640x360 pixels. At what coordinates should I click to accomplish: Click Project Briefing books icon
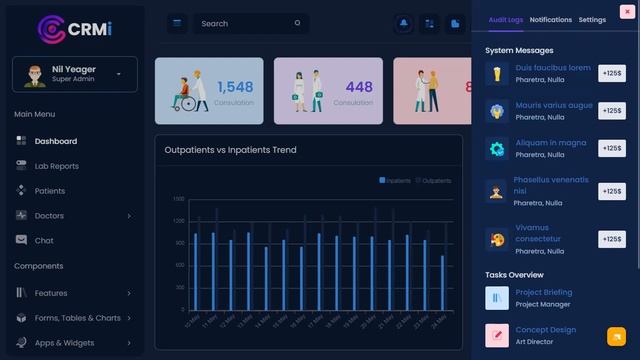coord(497,298)
